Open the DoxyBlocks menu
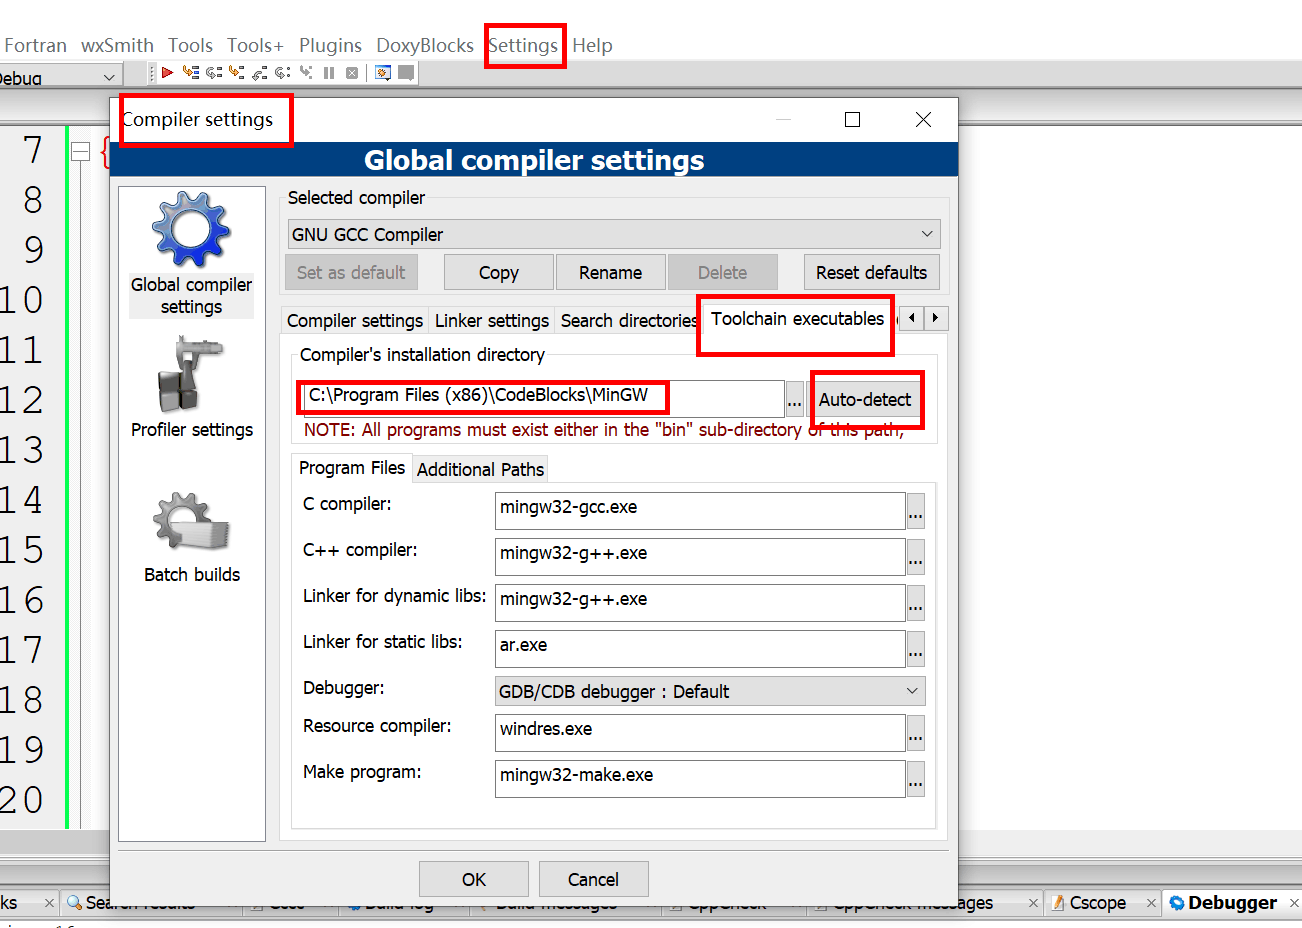Image resolution: width=1302 pixels, height=928 pixels. click(x=425, y=45)
